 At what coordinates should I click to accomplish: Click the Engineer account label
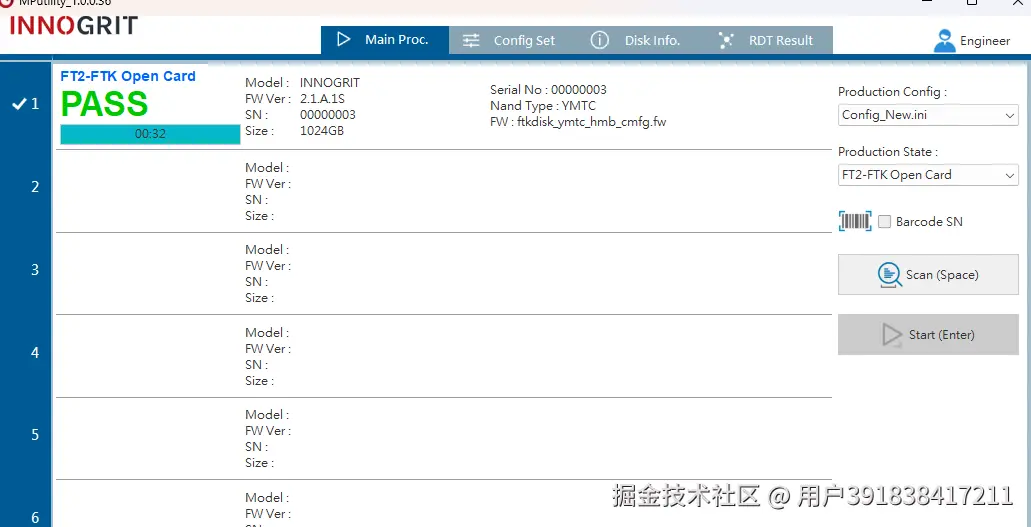point(984,41)
